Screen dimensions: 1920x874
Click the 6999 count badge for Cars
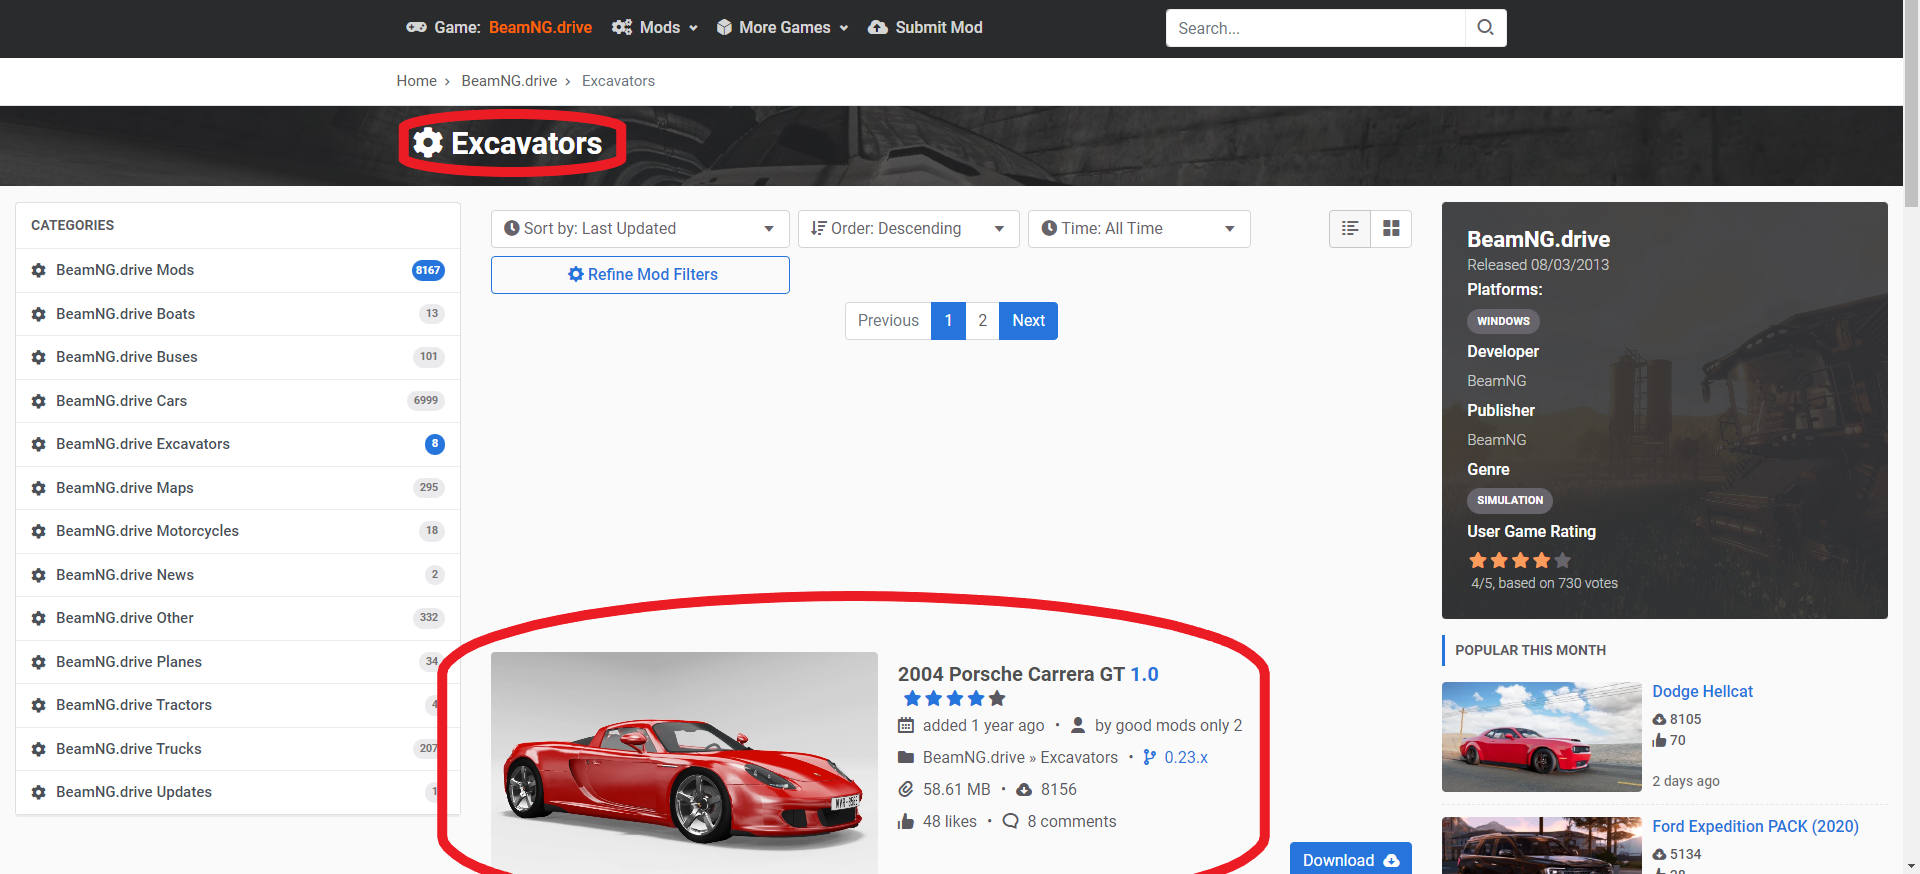426,401
